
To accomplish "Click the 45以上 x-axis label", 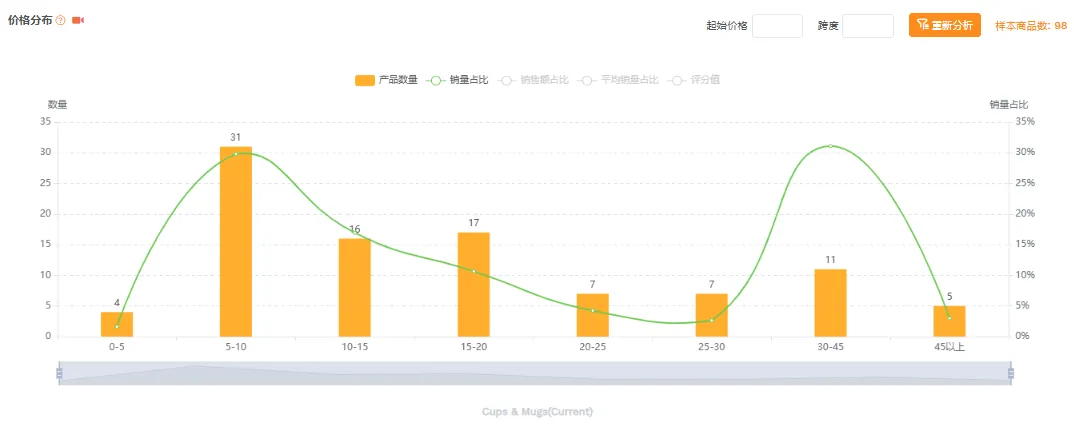I will [949, 347].
